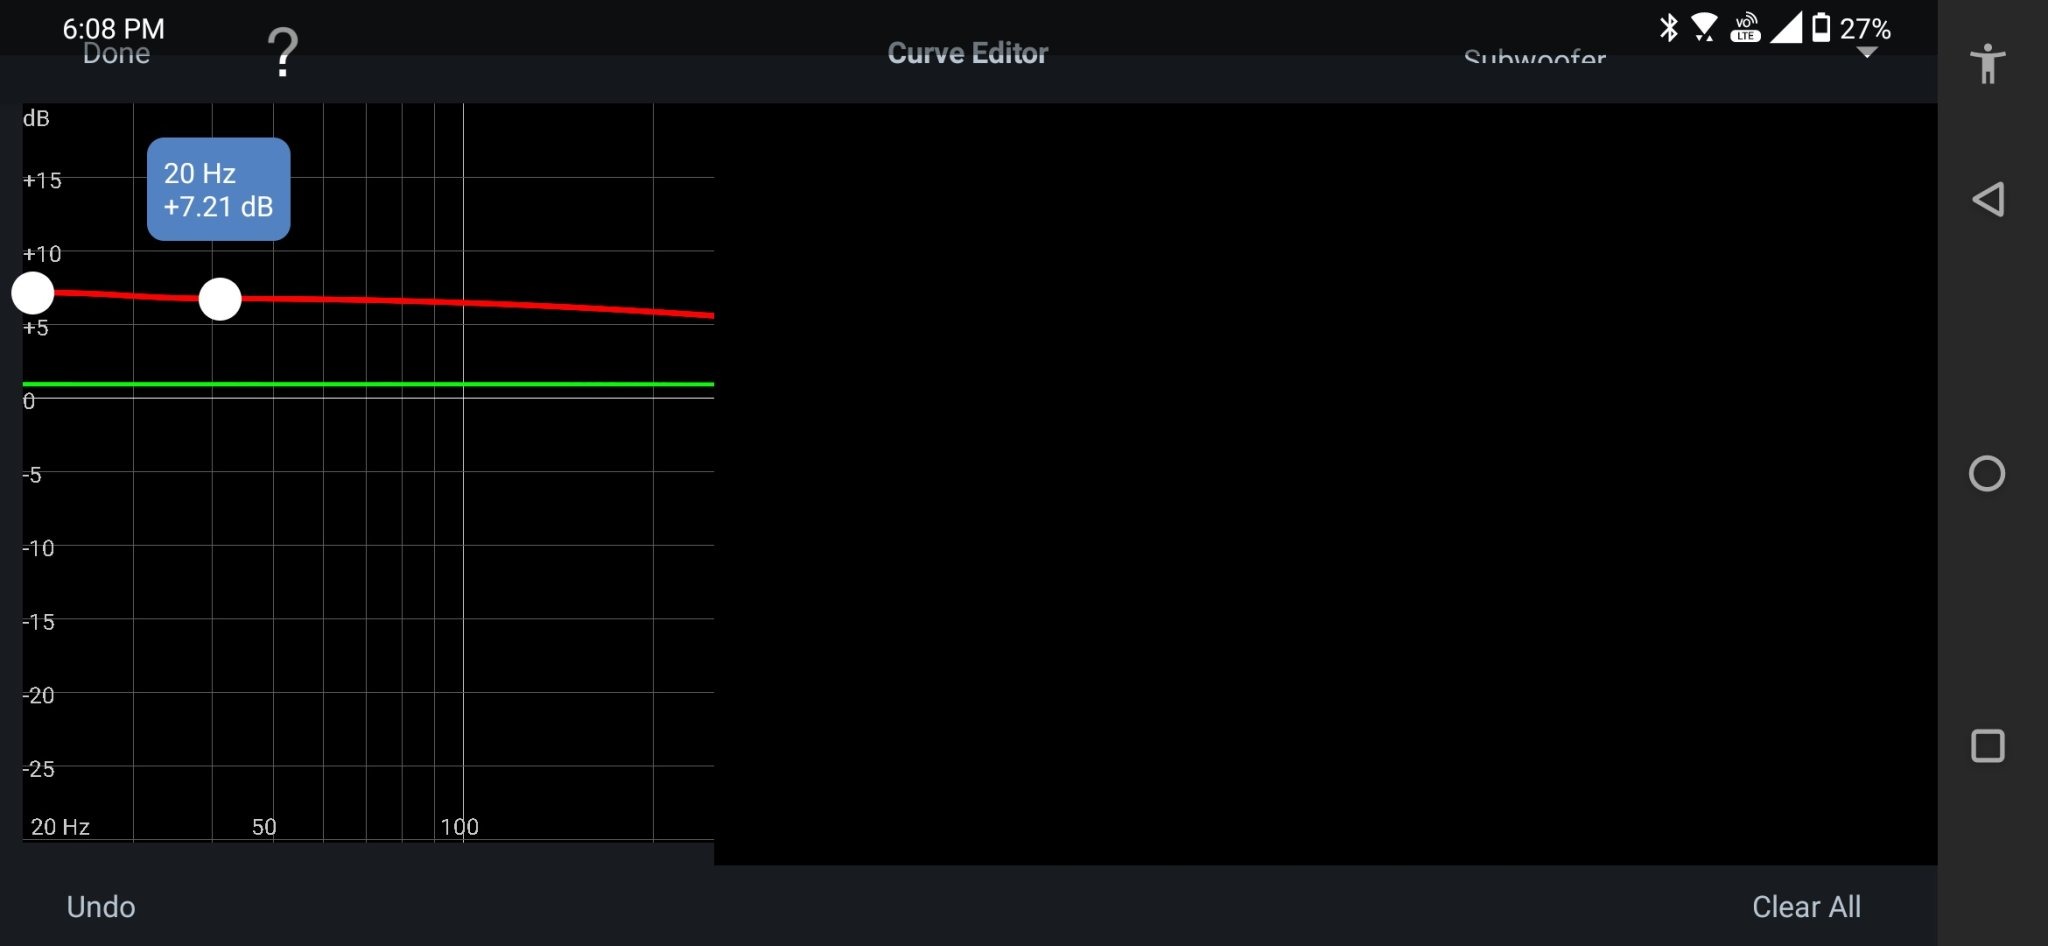This screenshot has height=946, width=2048.
Task: Tap the VoLTE status icon
Action: 1745,28
